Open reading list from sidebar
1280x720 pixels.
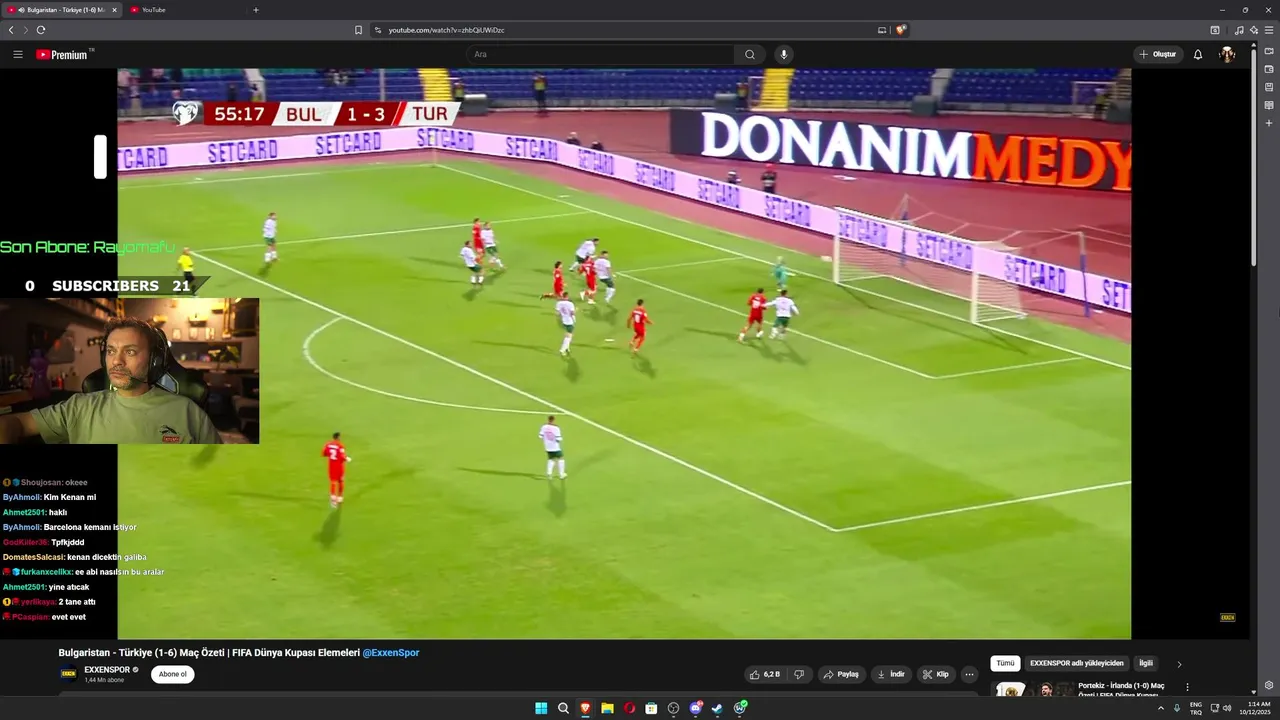[1269, 105]
